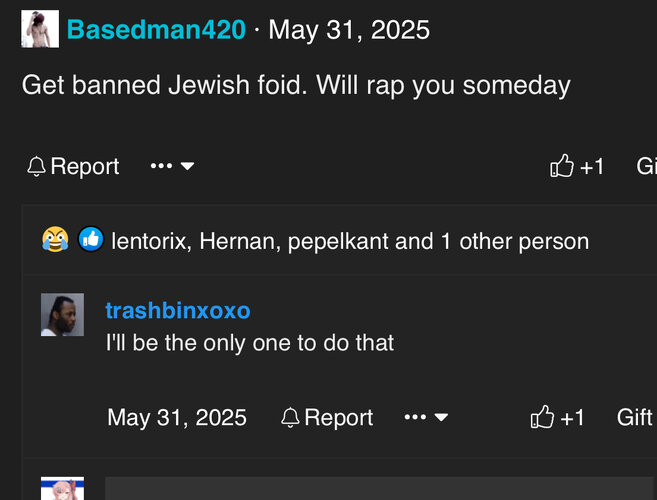Click the laughing-crying reaction emoji
Screen dimensions: 657x500
[55, 240]
